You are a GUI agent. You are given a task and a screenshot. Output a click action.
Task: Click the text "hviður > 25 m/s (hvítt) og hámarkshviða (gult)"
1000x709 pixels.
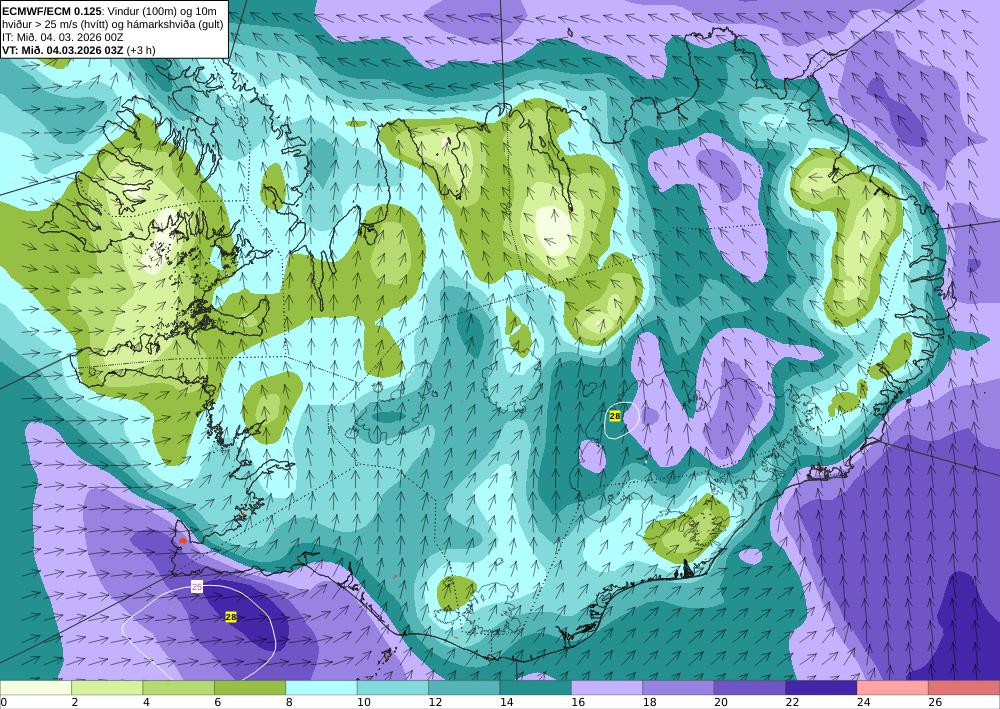click(112, 24)
